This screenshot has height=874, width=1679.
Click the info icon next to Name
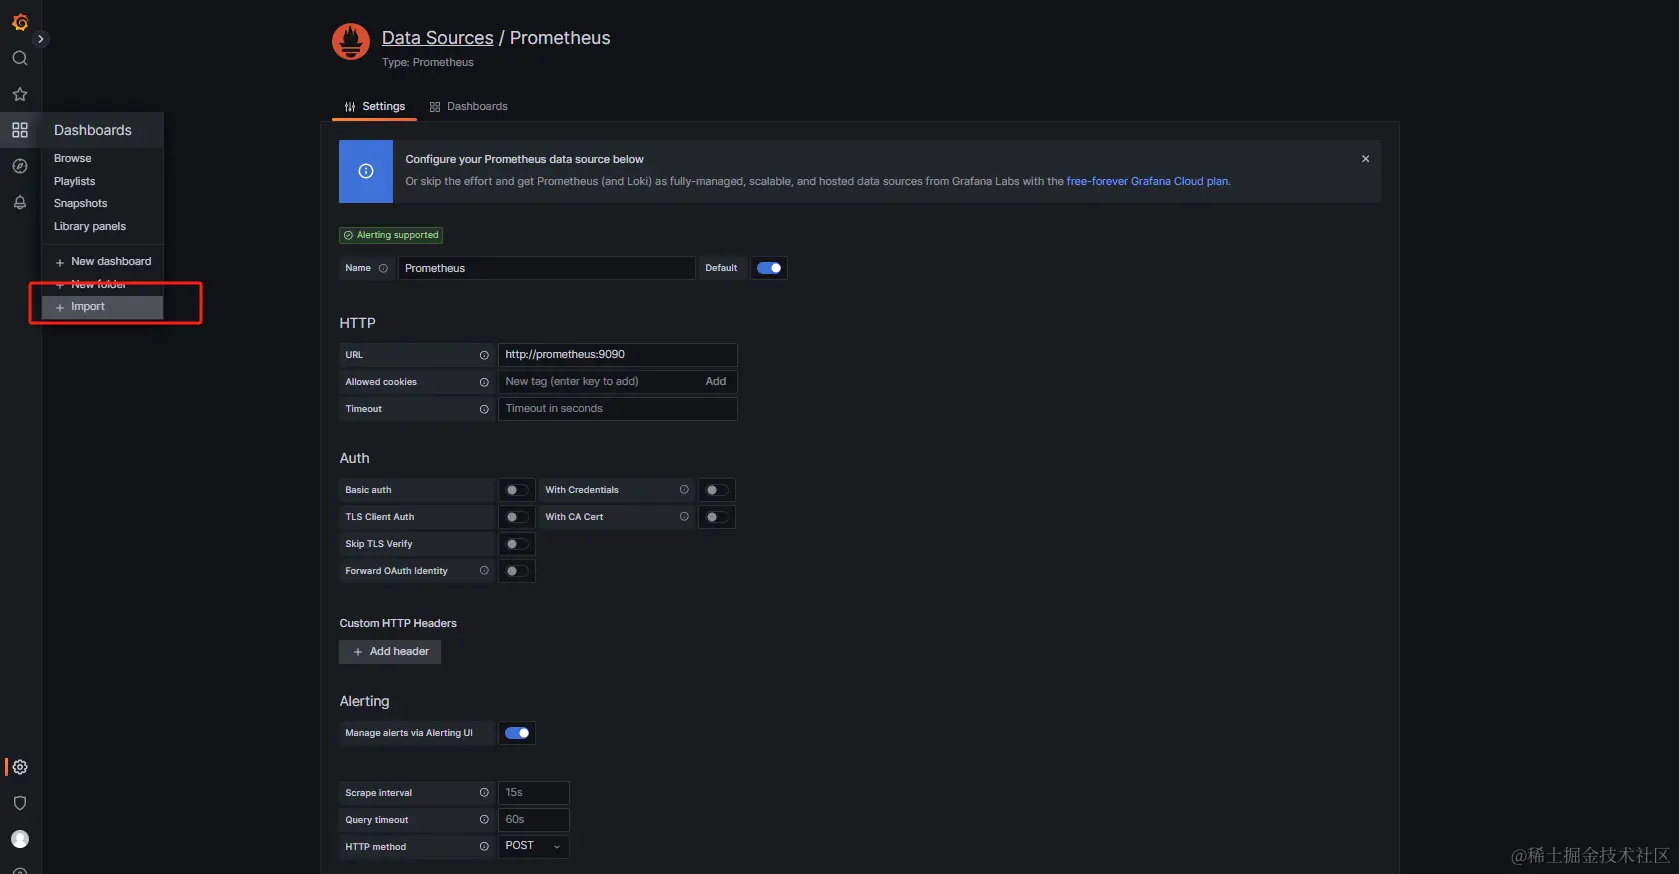click(x=383, y=268)
